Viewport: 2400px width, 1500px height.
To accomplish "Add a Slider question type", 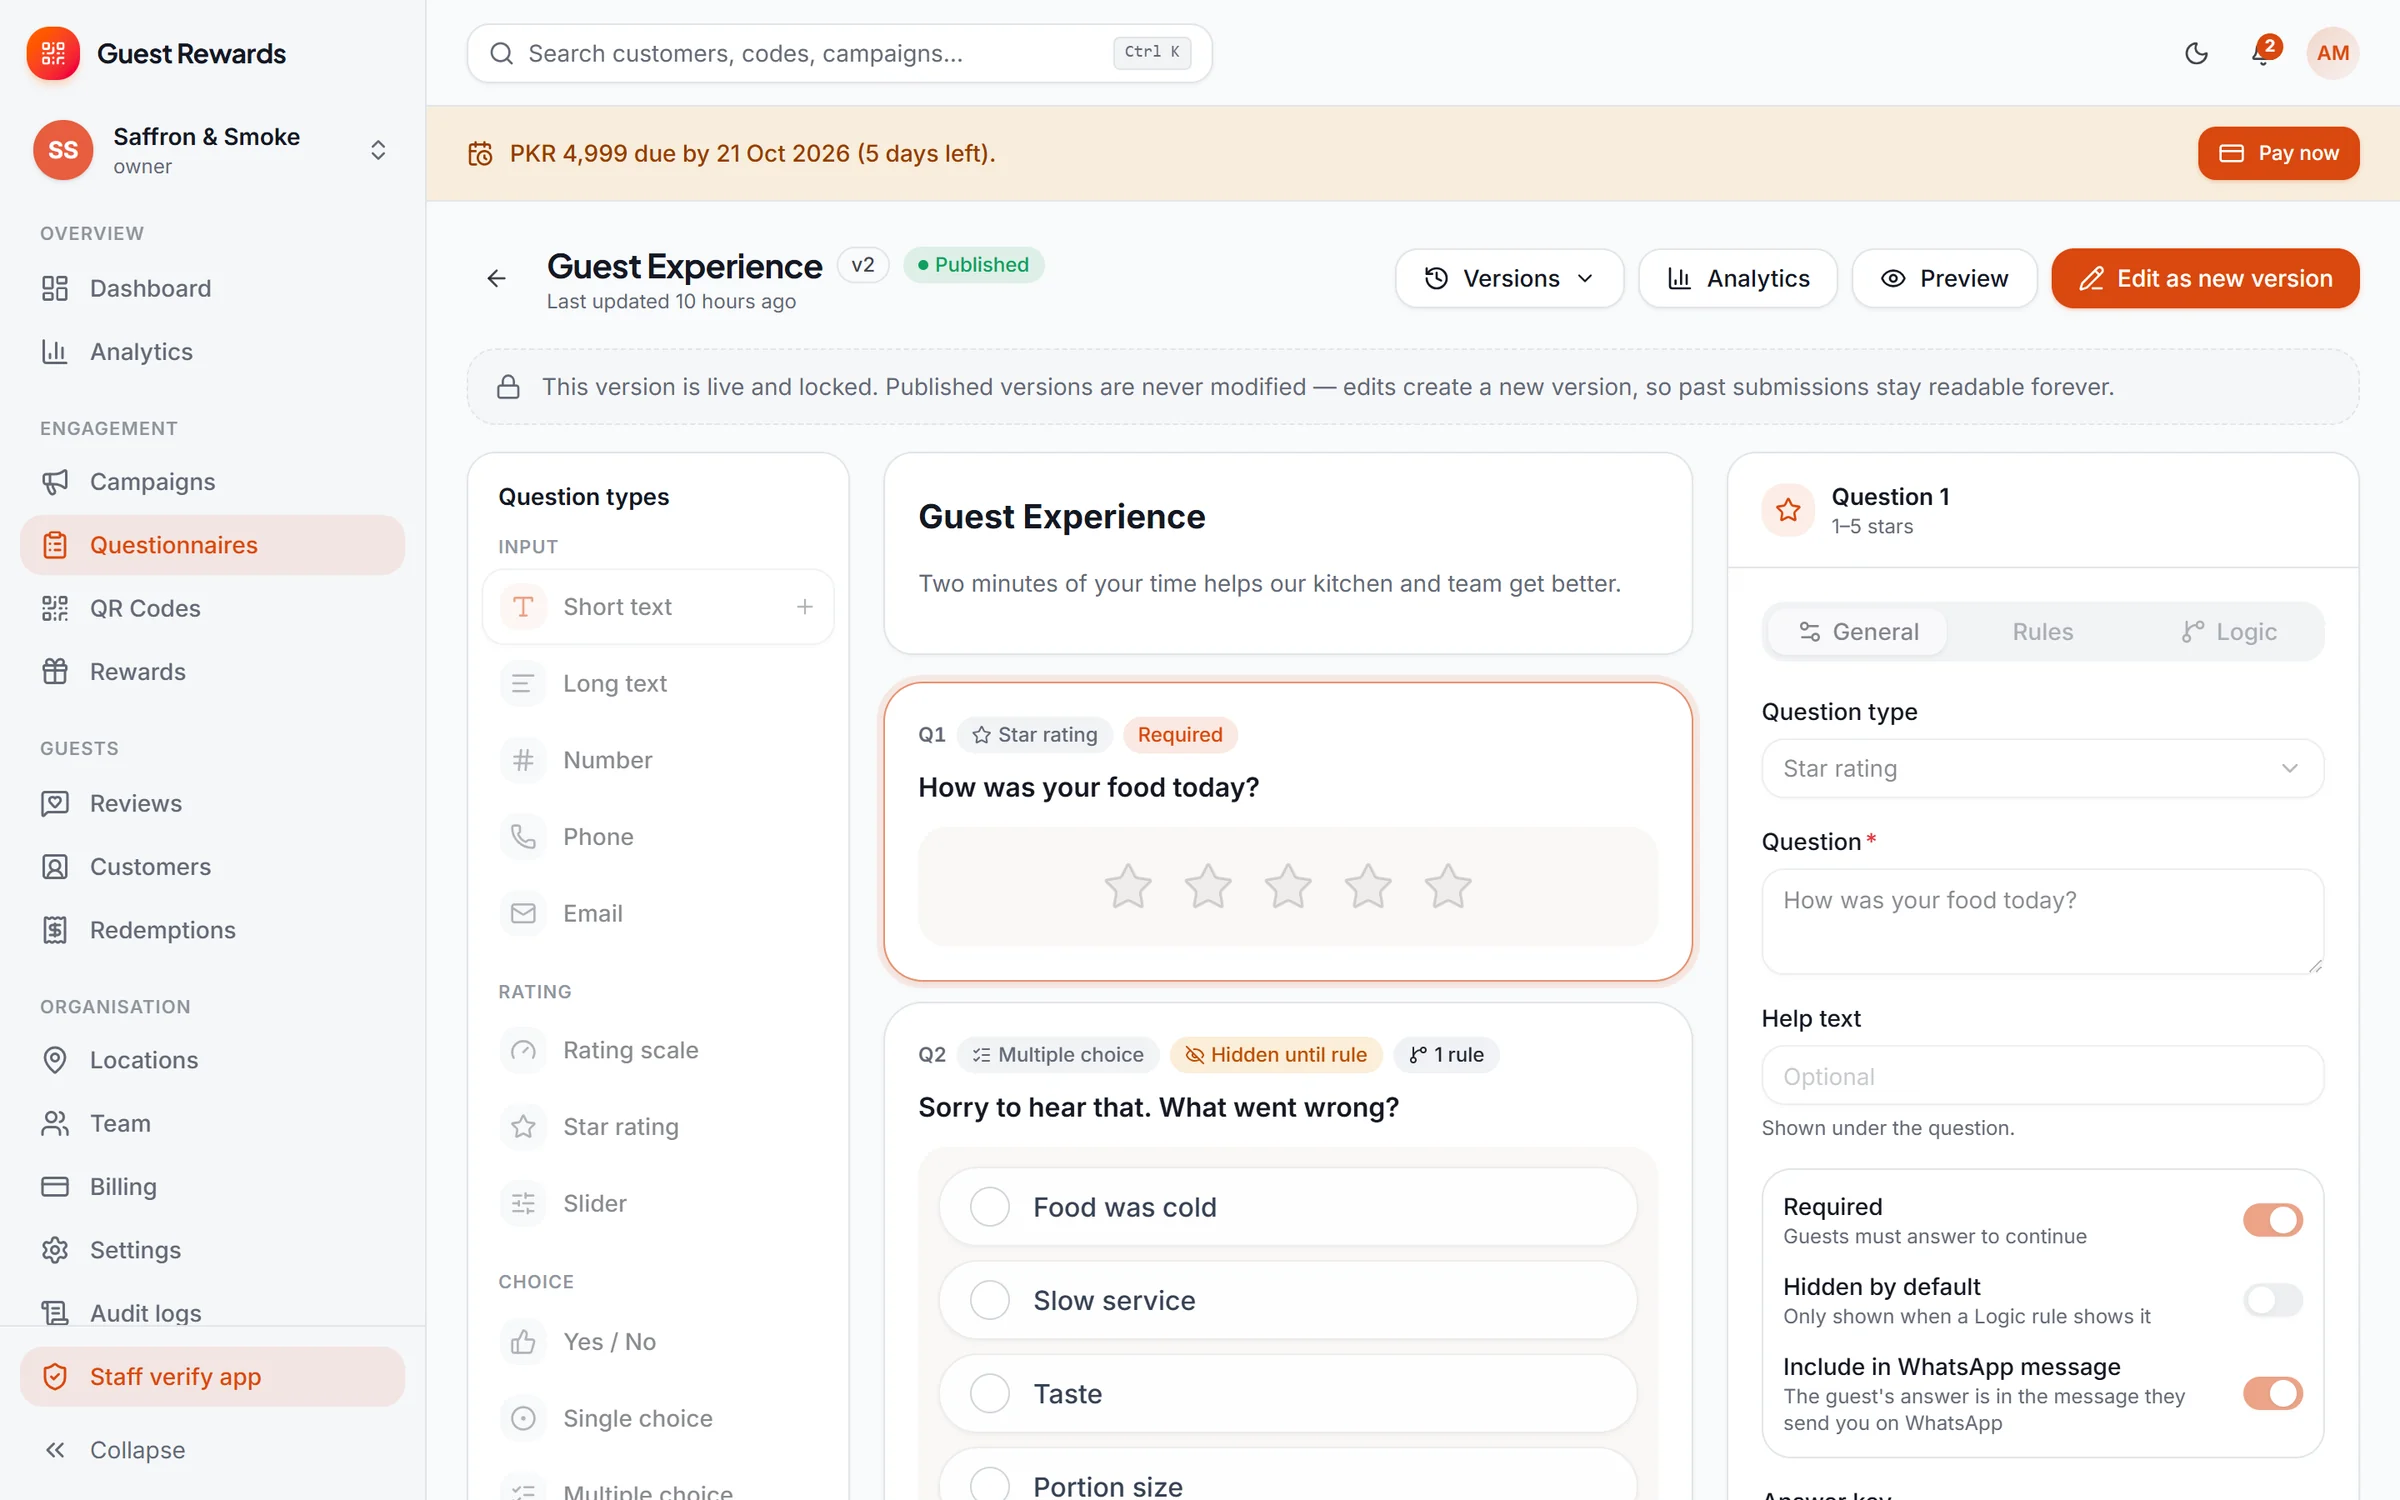I will (658, 1203).
